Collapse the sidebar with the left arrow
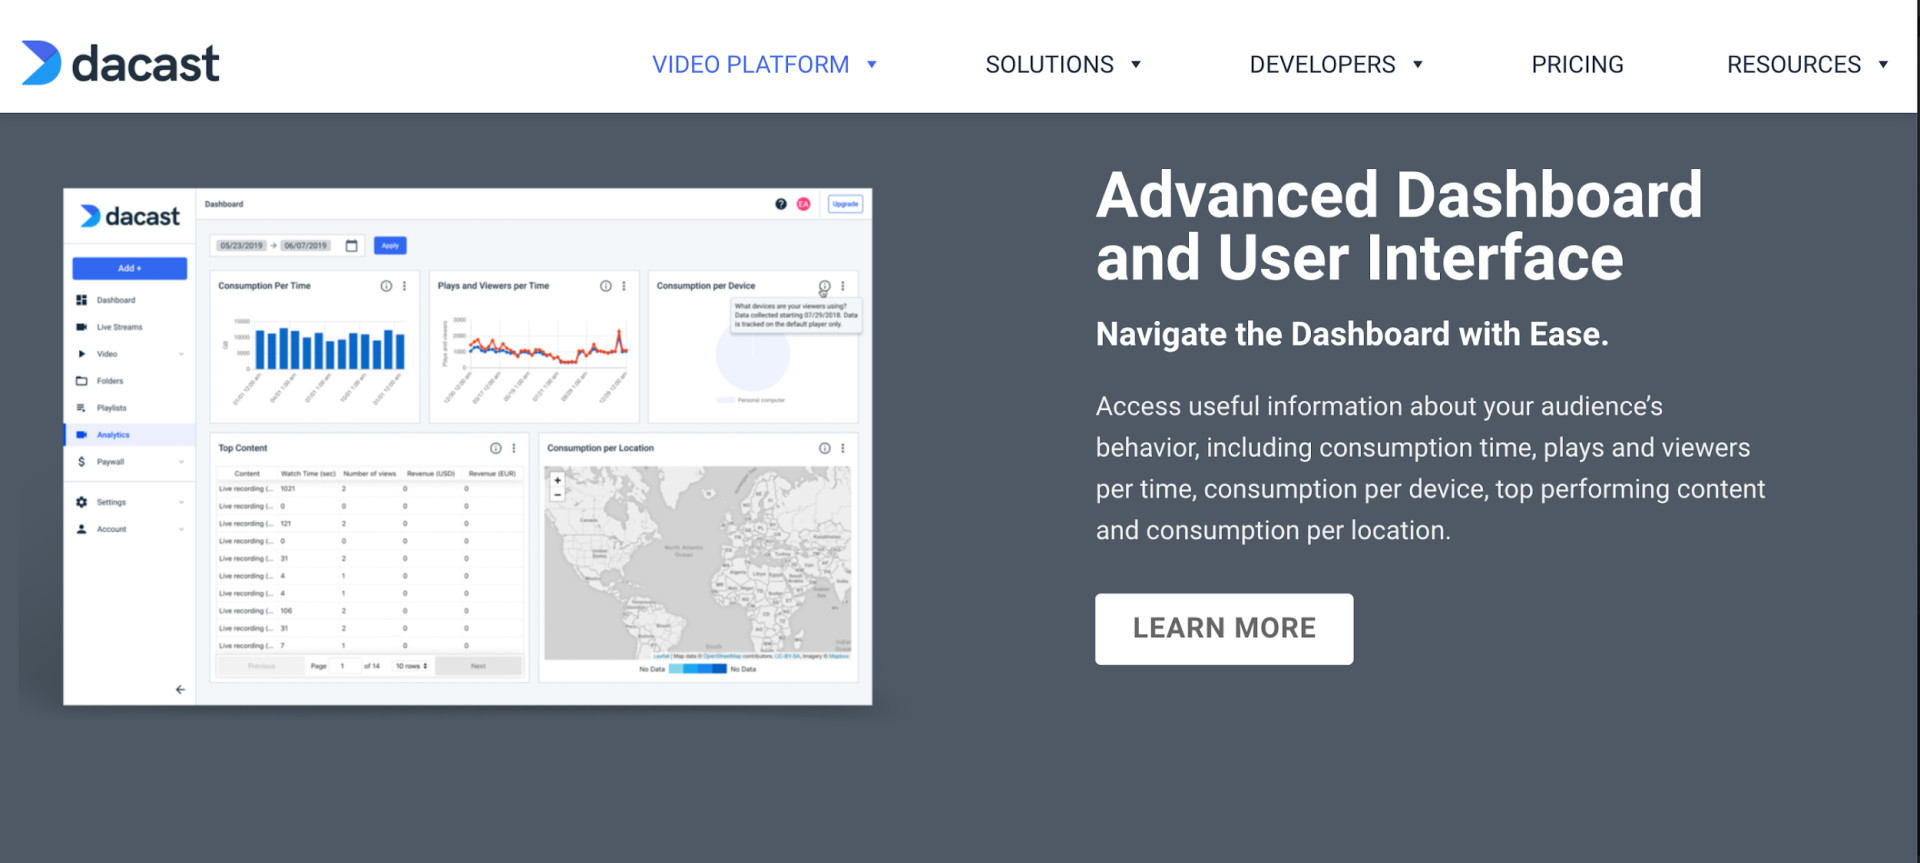This screenshot has width=1920, height=863. point(180,689)
